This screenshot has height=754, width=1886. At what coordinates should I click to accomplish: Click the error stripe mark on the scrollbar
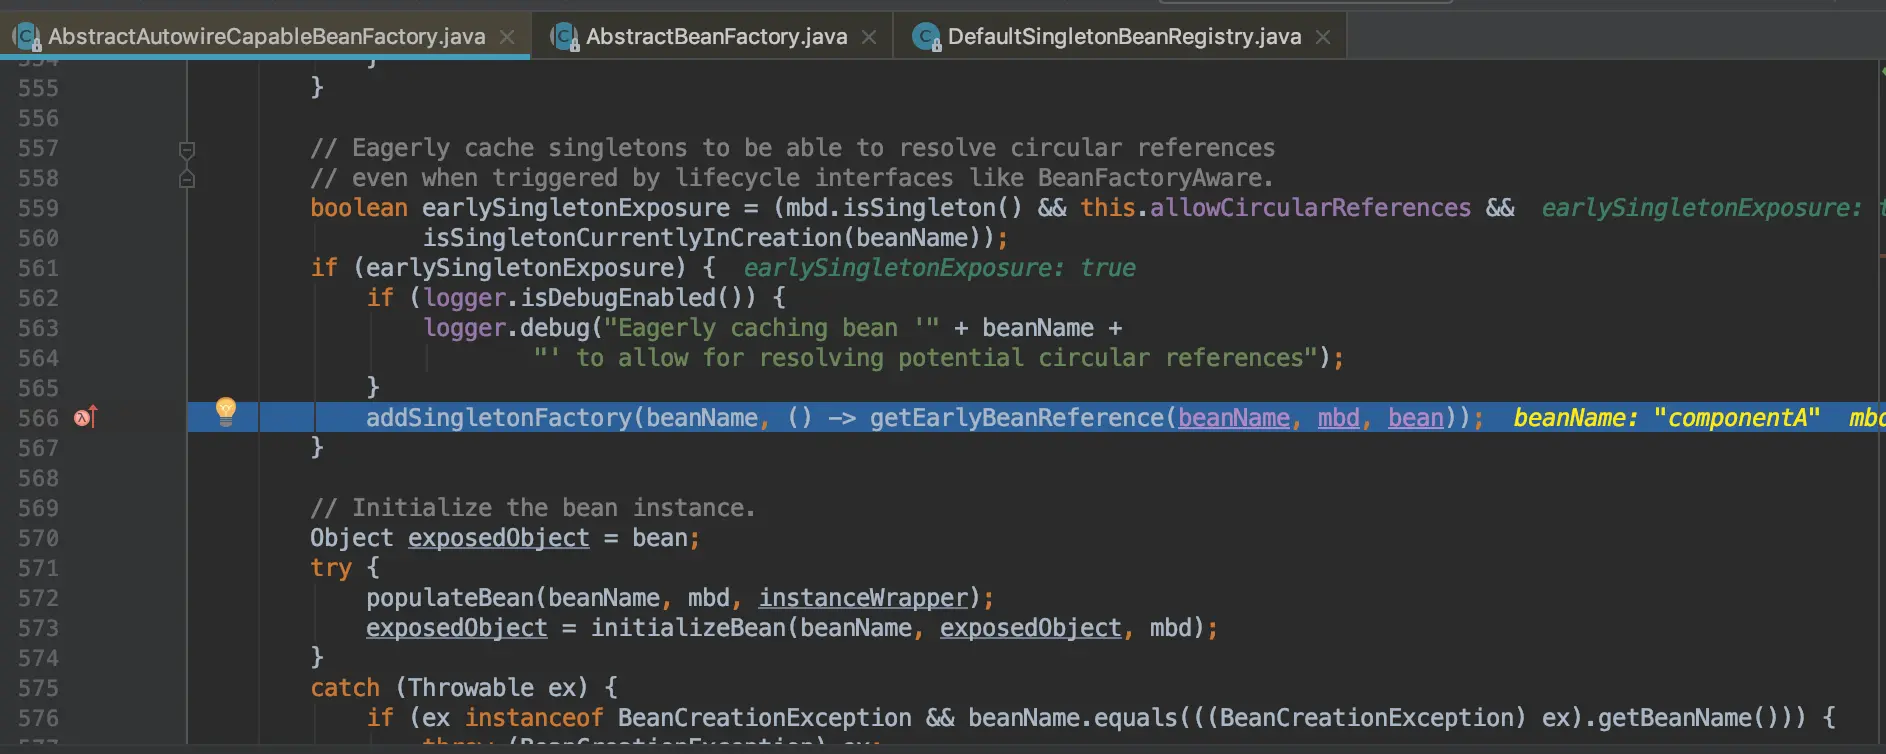[1881, 257]
